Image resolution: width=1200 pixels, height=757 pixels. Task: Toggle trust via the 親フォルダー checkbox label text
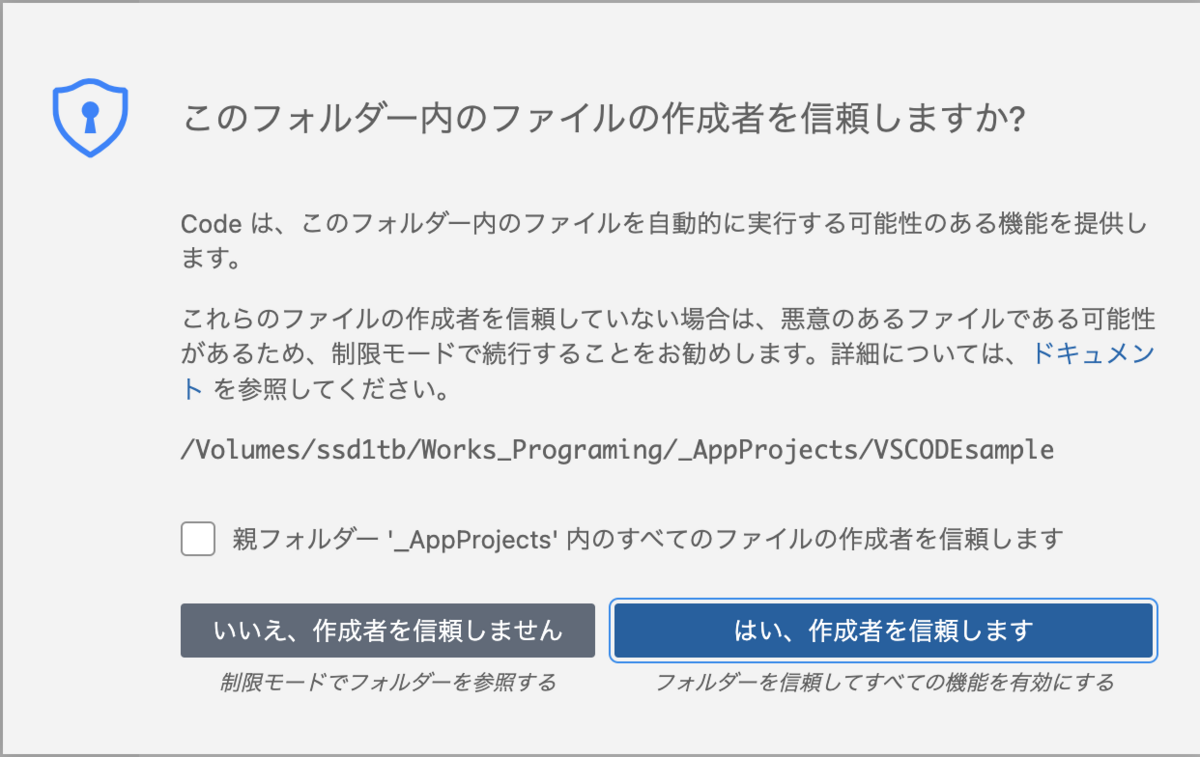click(x=647, y=540)
